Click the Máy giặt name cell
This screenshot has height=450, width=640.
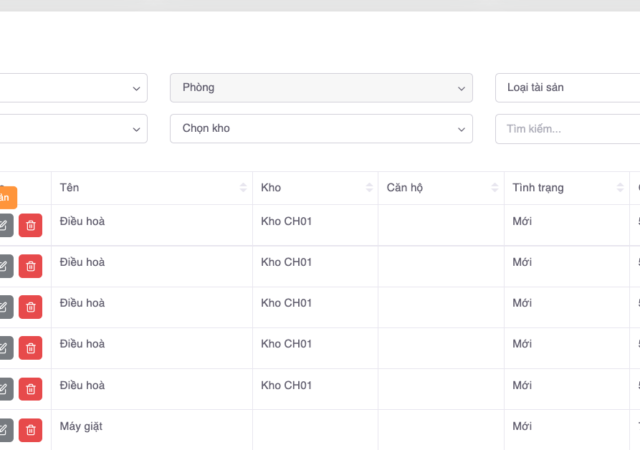[82, 426]
